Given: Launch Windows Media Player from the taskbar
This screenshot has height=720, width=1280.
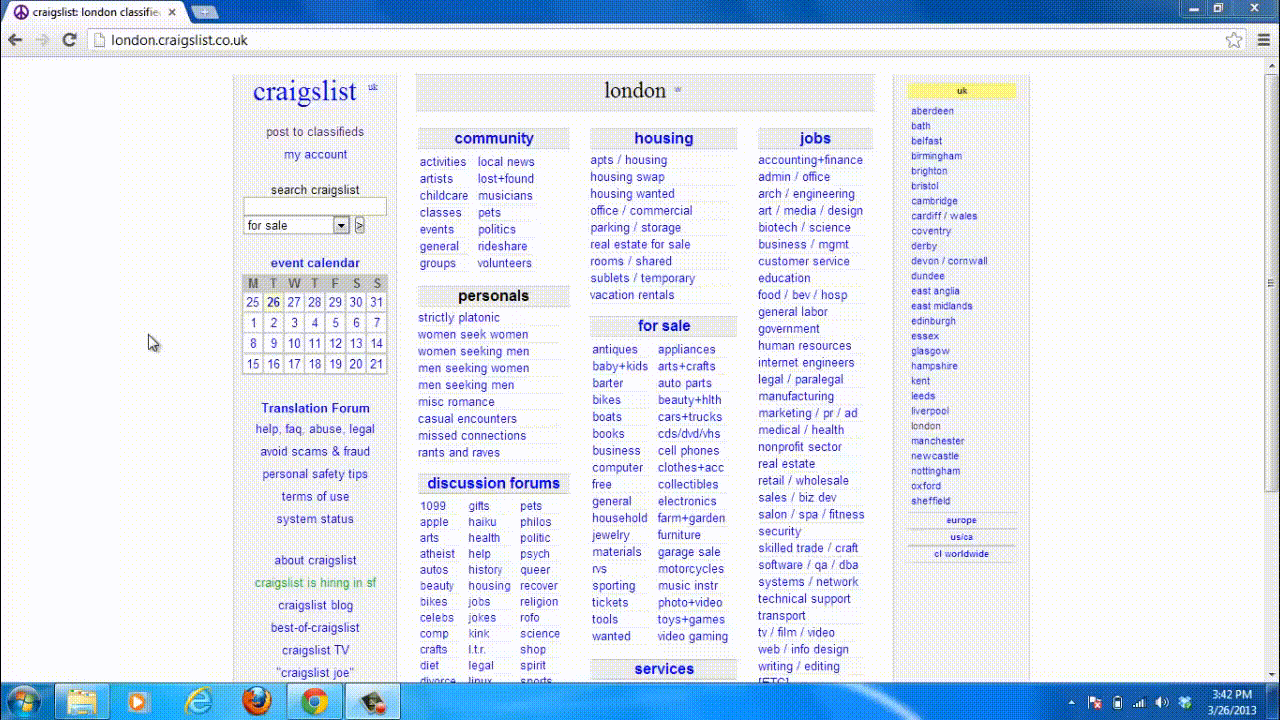Looking at the screenshot, I should 138,702.
